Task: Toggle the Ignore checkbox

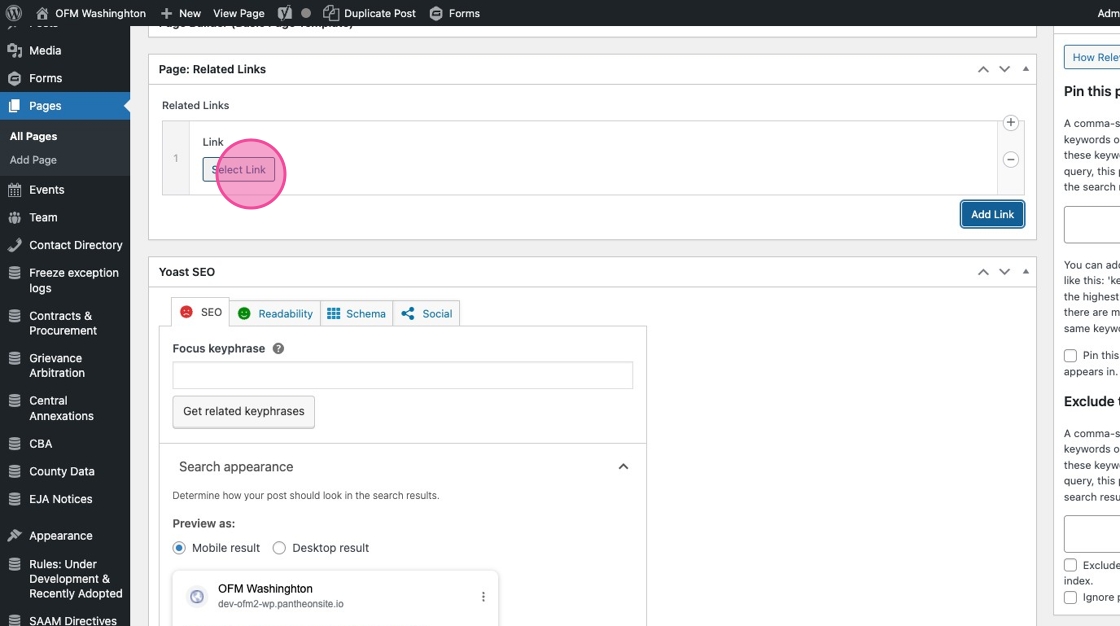Action: coord(1070,597)
